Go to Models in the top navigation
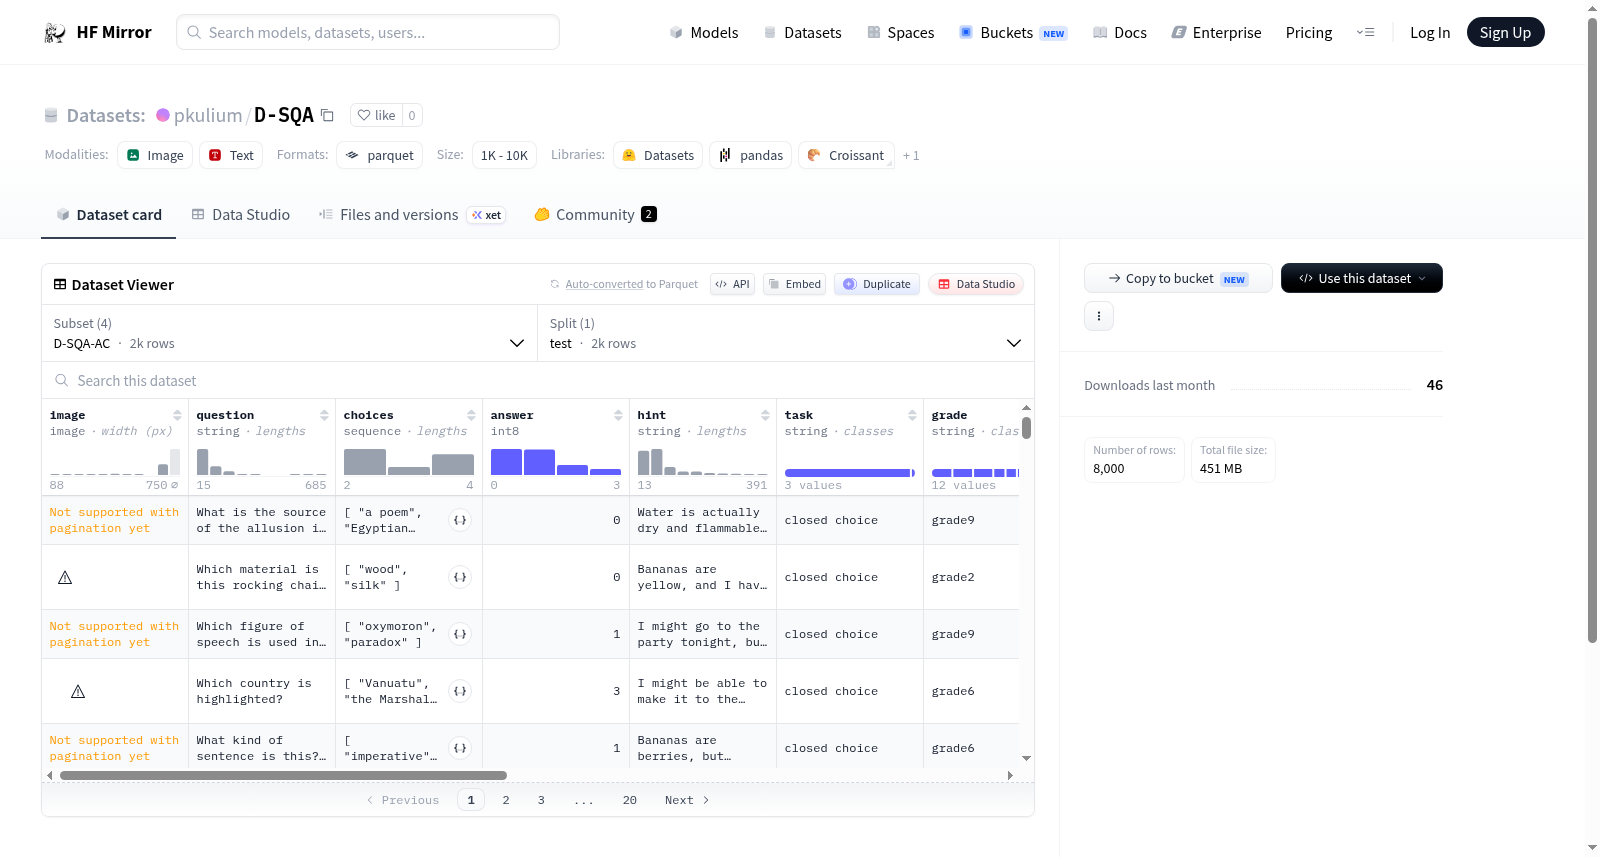 (704, 33)
